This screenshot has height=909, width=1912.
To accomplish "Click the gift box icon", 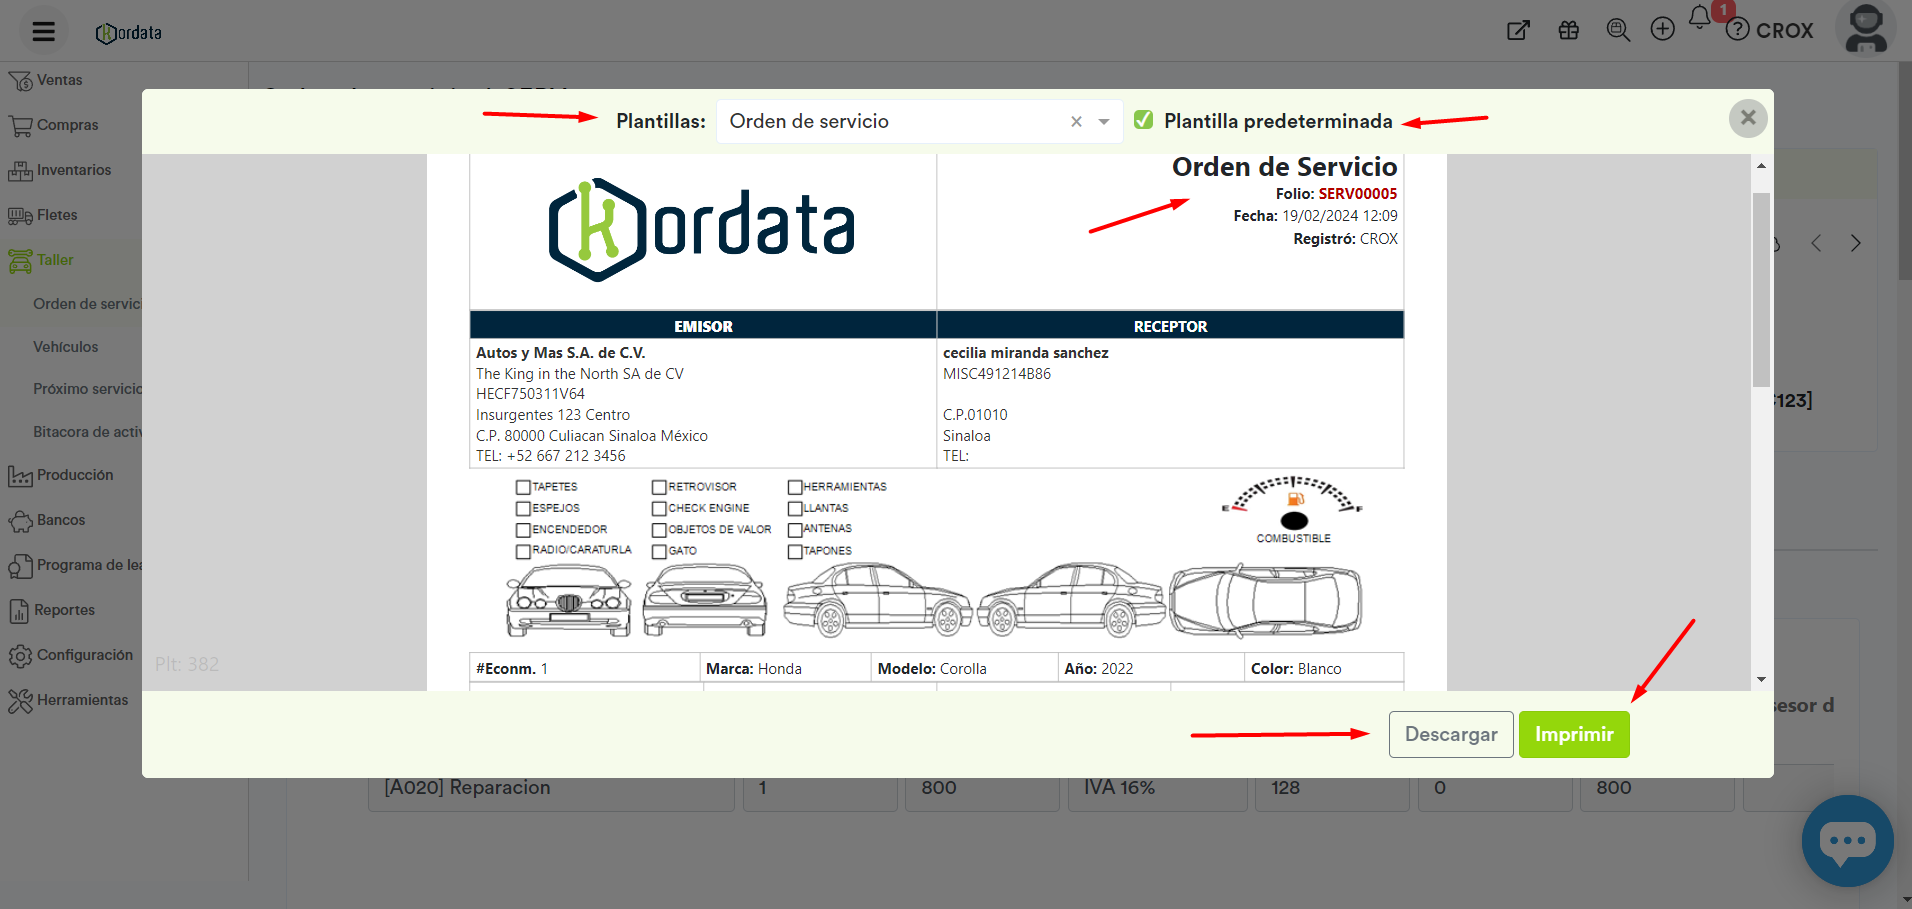I will [x=1568, y=30].
